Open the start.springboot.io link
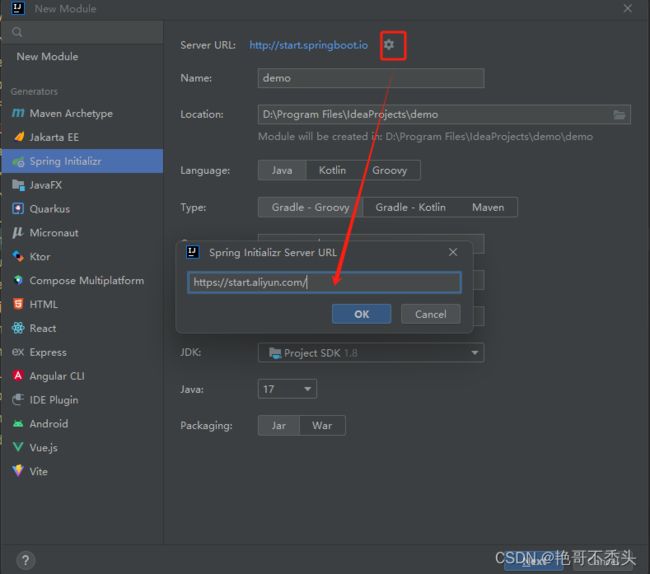 (x=308, y=45)
